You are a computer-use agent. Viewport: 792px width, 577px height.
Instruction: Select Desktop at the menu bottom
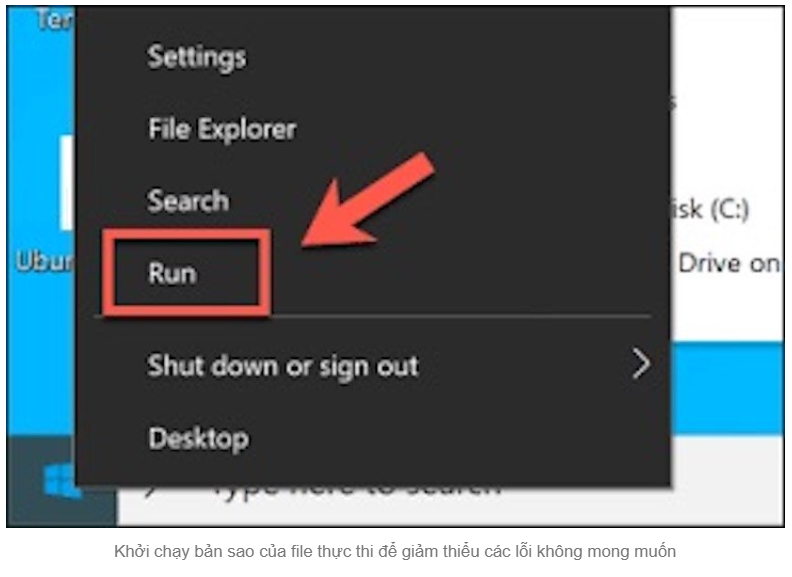pos(199,439)
